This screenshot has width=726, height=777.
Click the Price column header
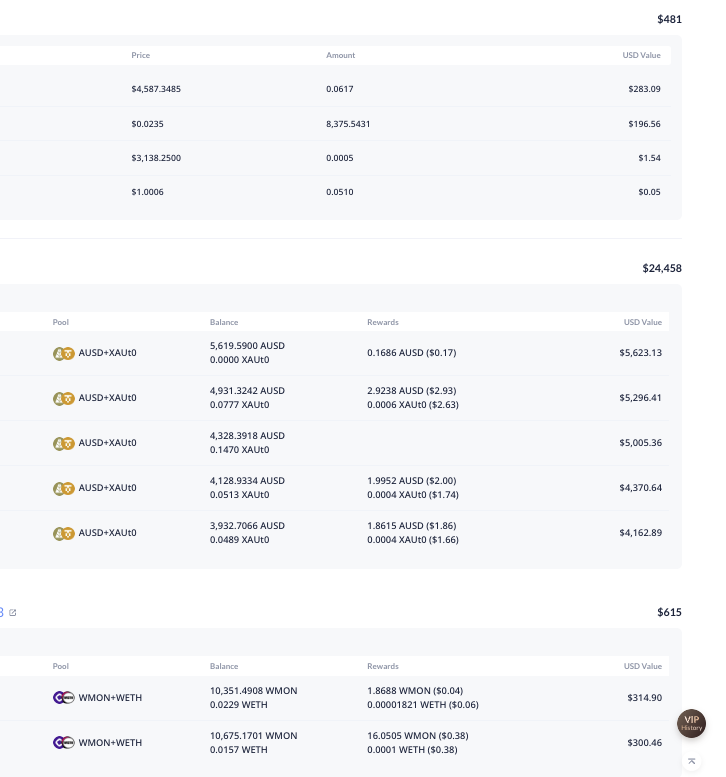pos(141,55)
